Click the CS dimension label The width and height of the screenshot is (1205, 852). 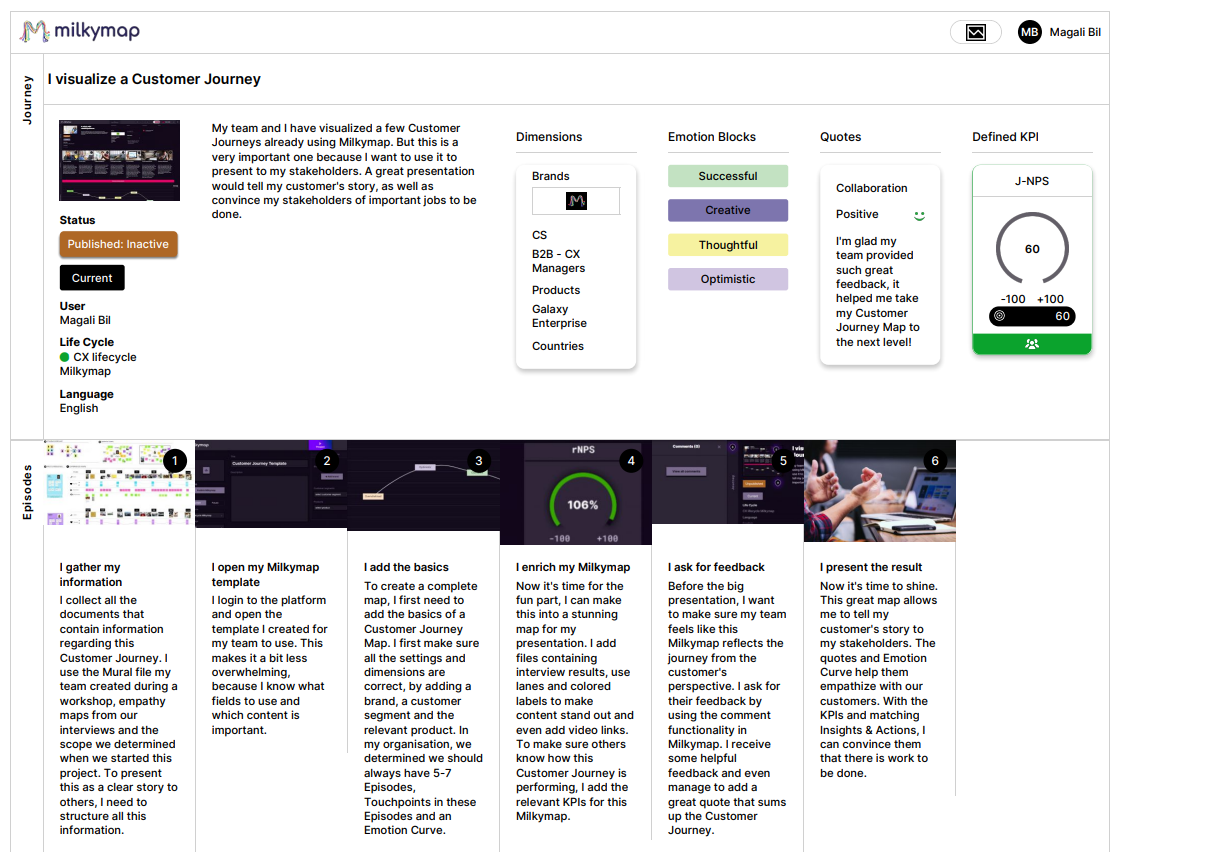point(540,235)
